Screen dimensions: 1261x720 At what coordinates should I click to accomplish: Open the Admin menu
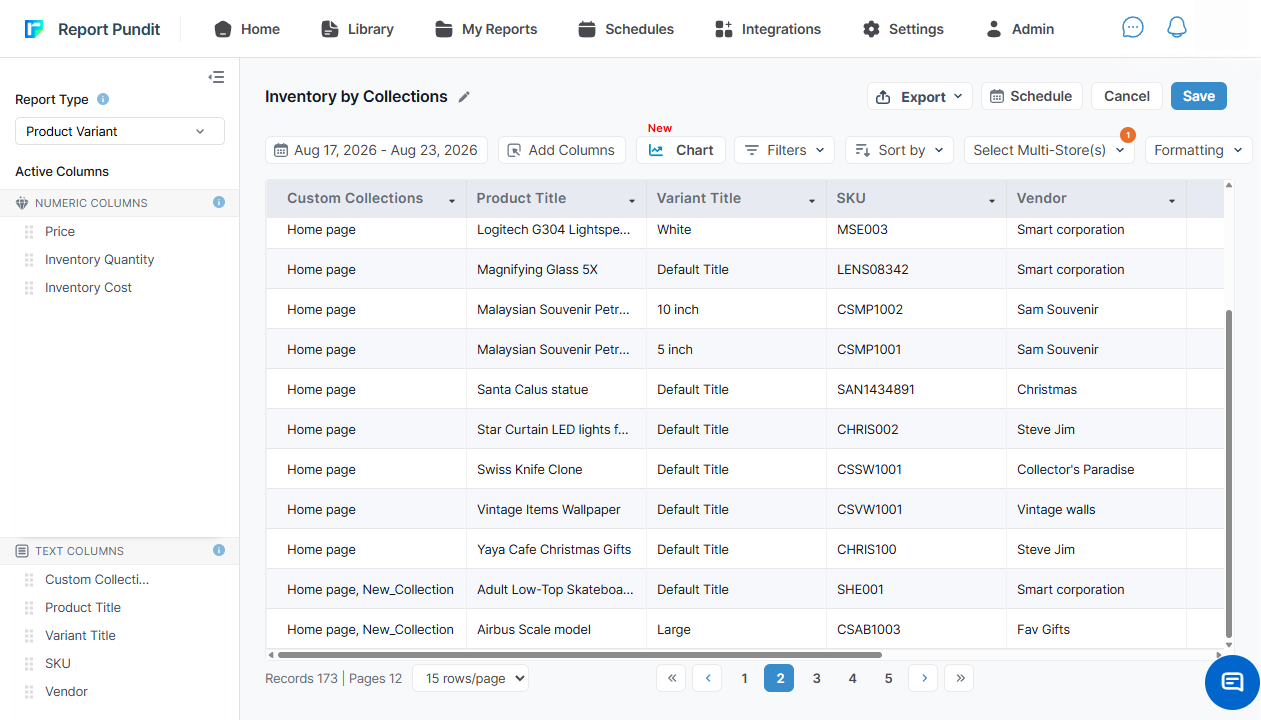click(1020, 29)
